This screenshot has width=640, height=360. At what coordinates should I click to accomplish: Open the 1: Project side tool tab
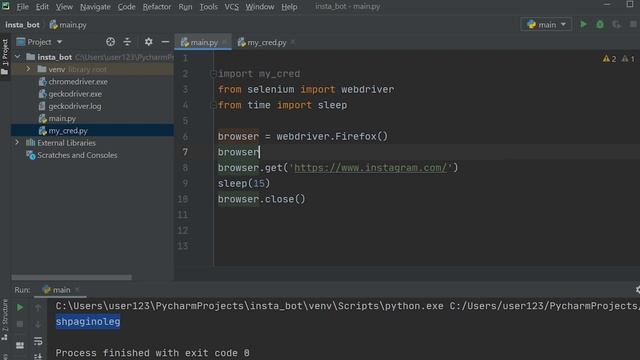click(x=5, y=57)
